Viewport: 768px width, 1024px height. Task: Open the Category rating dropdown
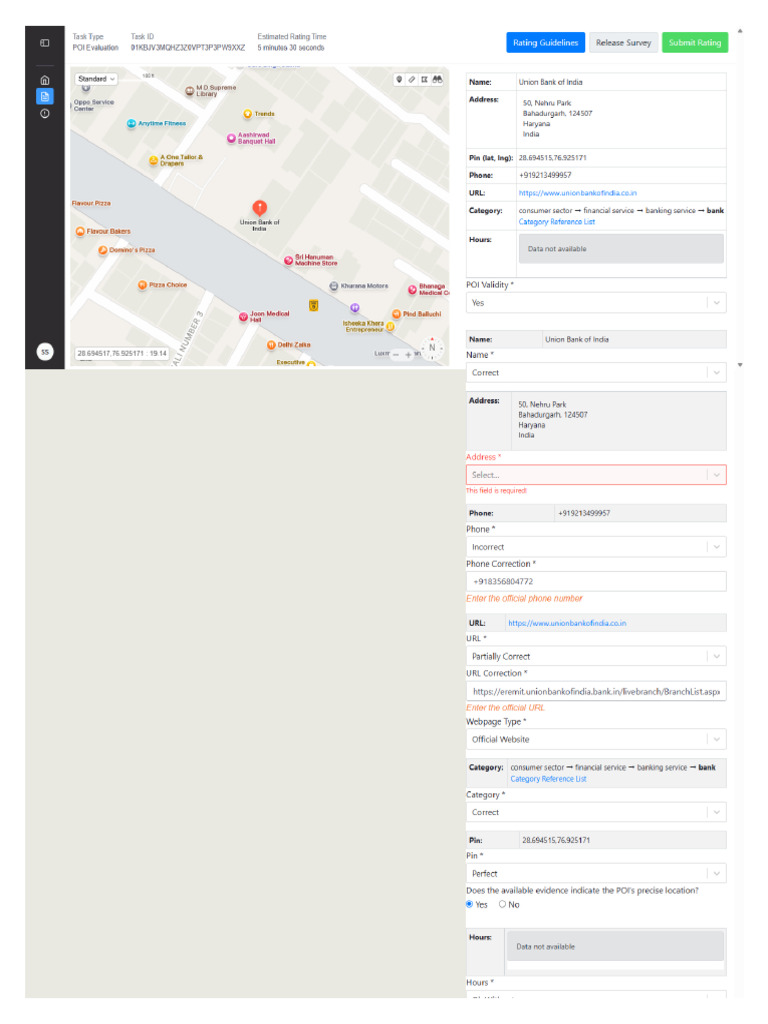click(596, 812)
